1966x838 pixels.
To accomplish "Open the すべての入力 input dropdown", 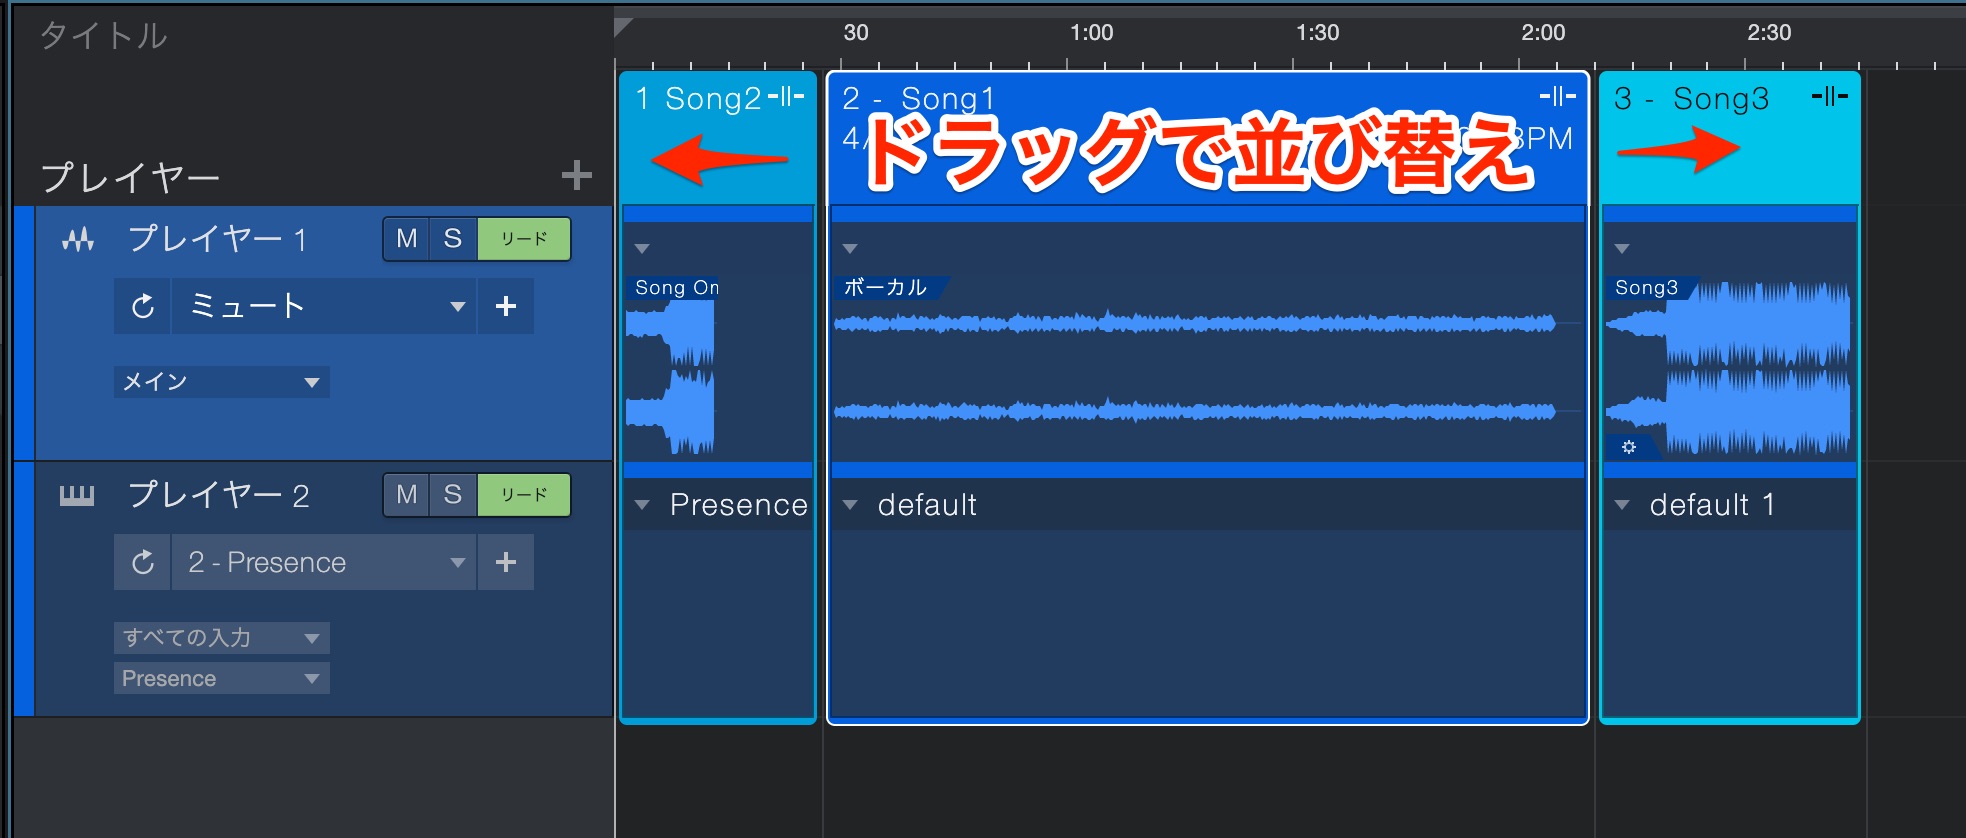I will 221,638.
